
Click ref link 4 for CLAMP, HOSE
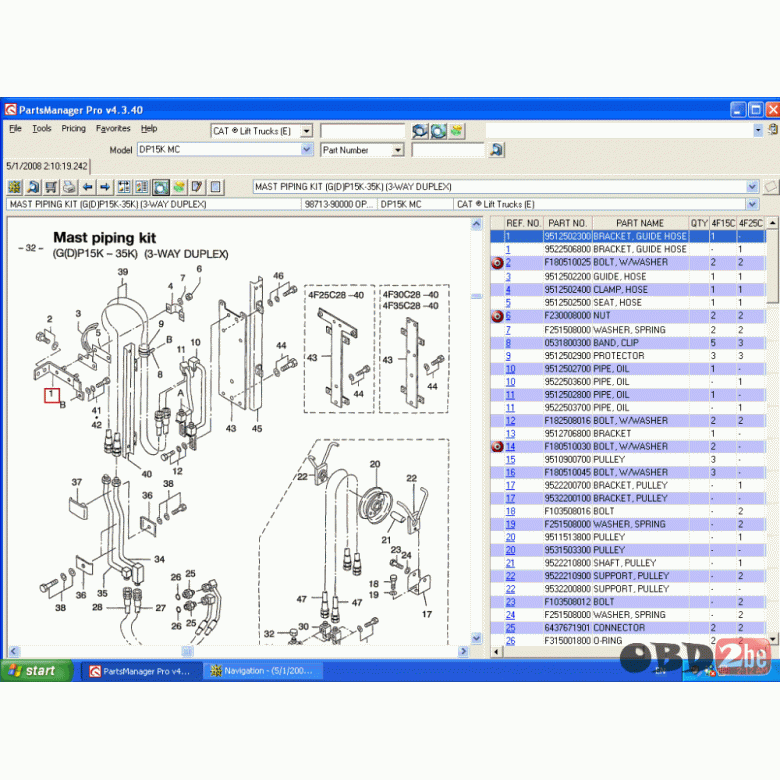(x=508, y=290)
